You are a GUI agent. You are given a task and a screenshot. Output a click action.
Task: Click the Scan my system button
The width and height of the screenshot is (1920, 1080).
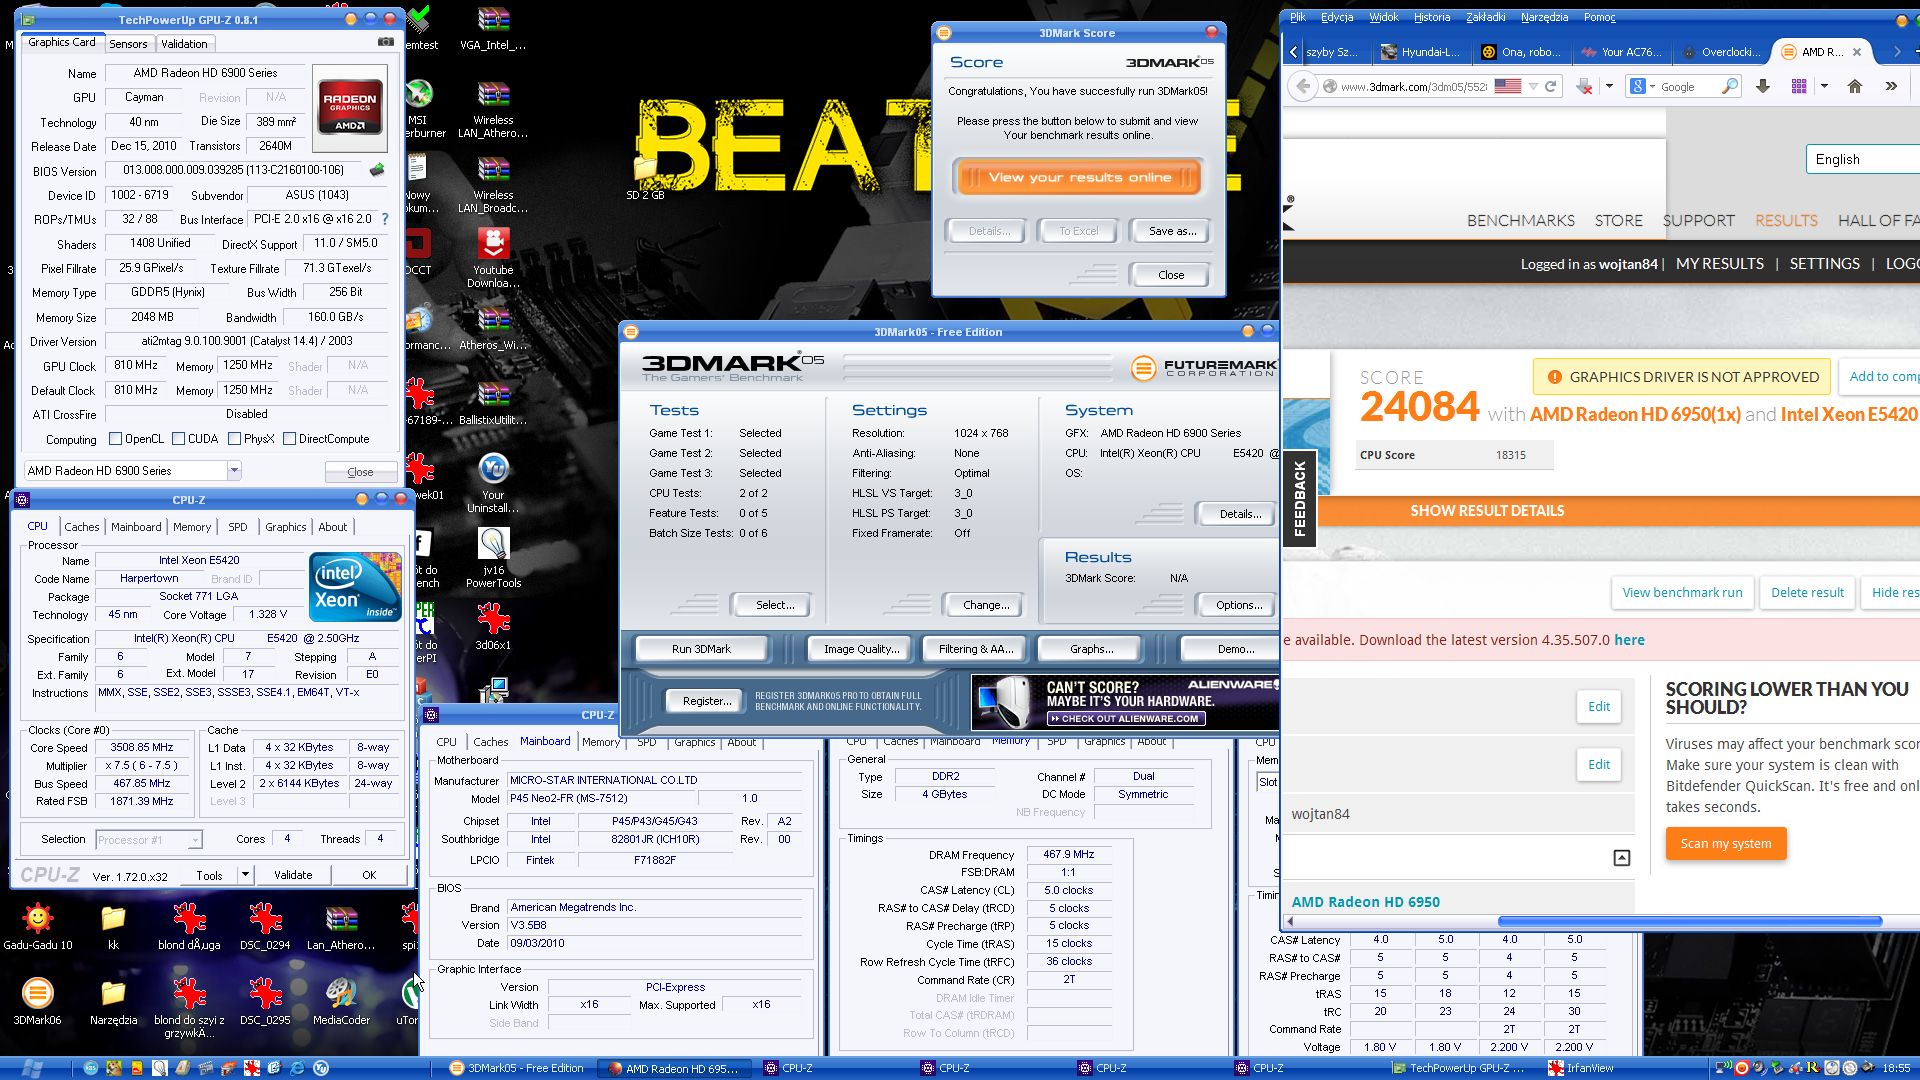click(1726, 843)
